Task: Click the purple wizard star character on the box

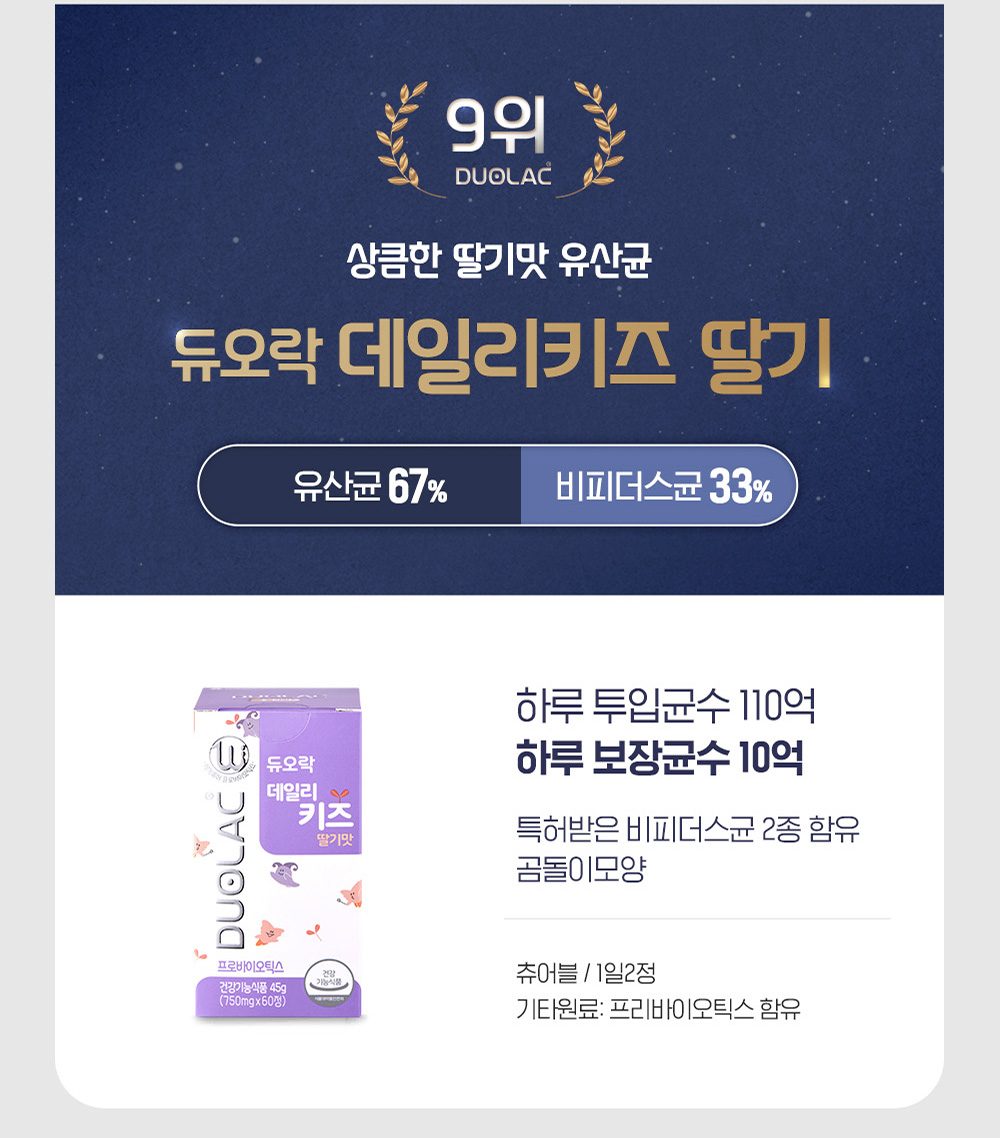Action: (284, 874)
